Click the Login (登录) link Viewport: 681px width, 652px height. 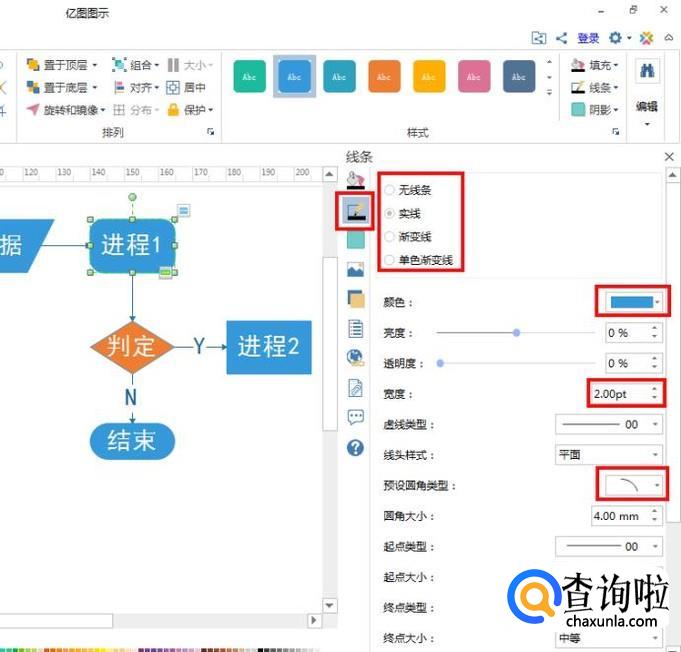point(588,38)
